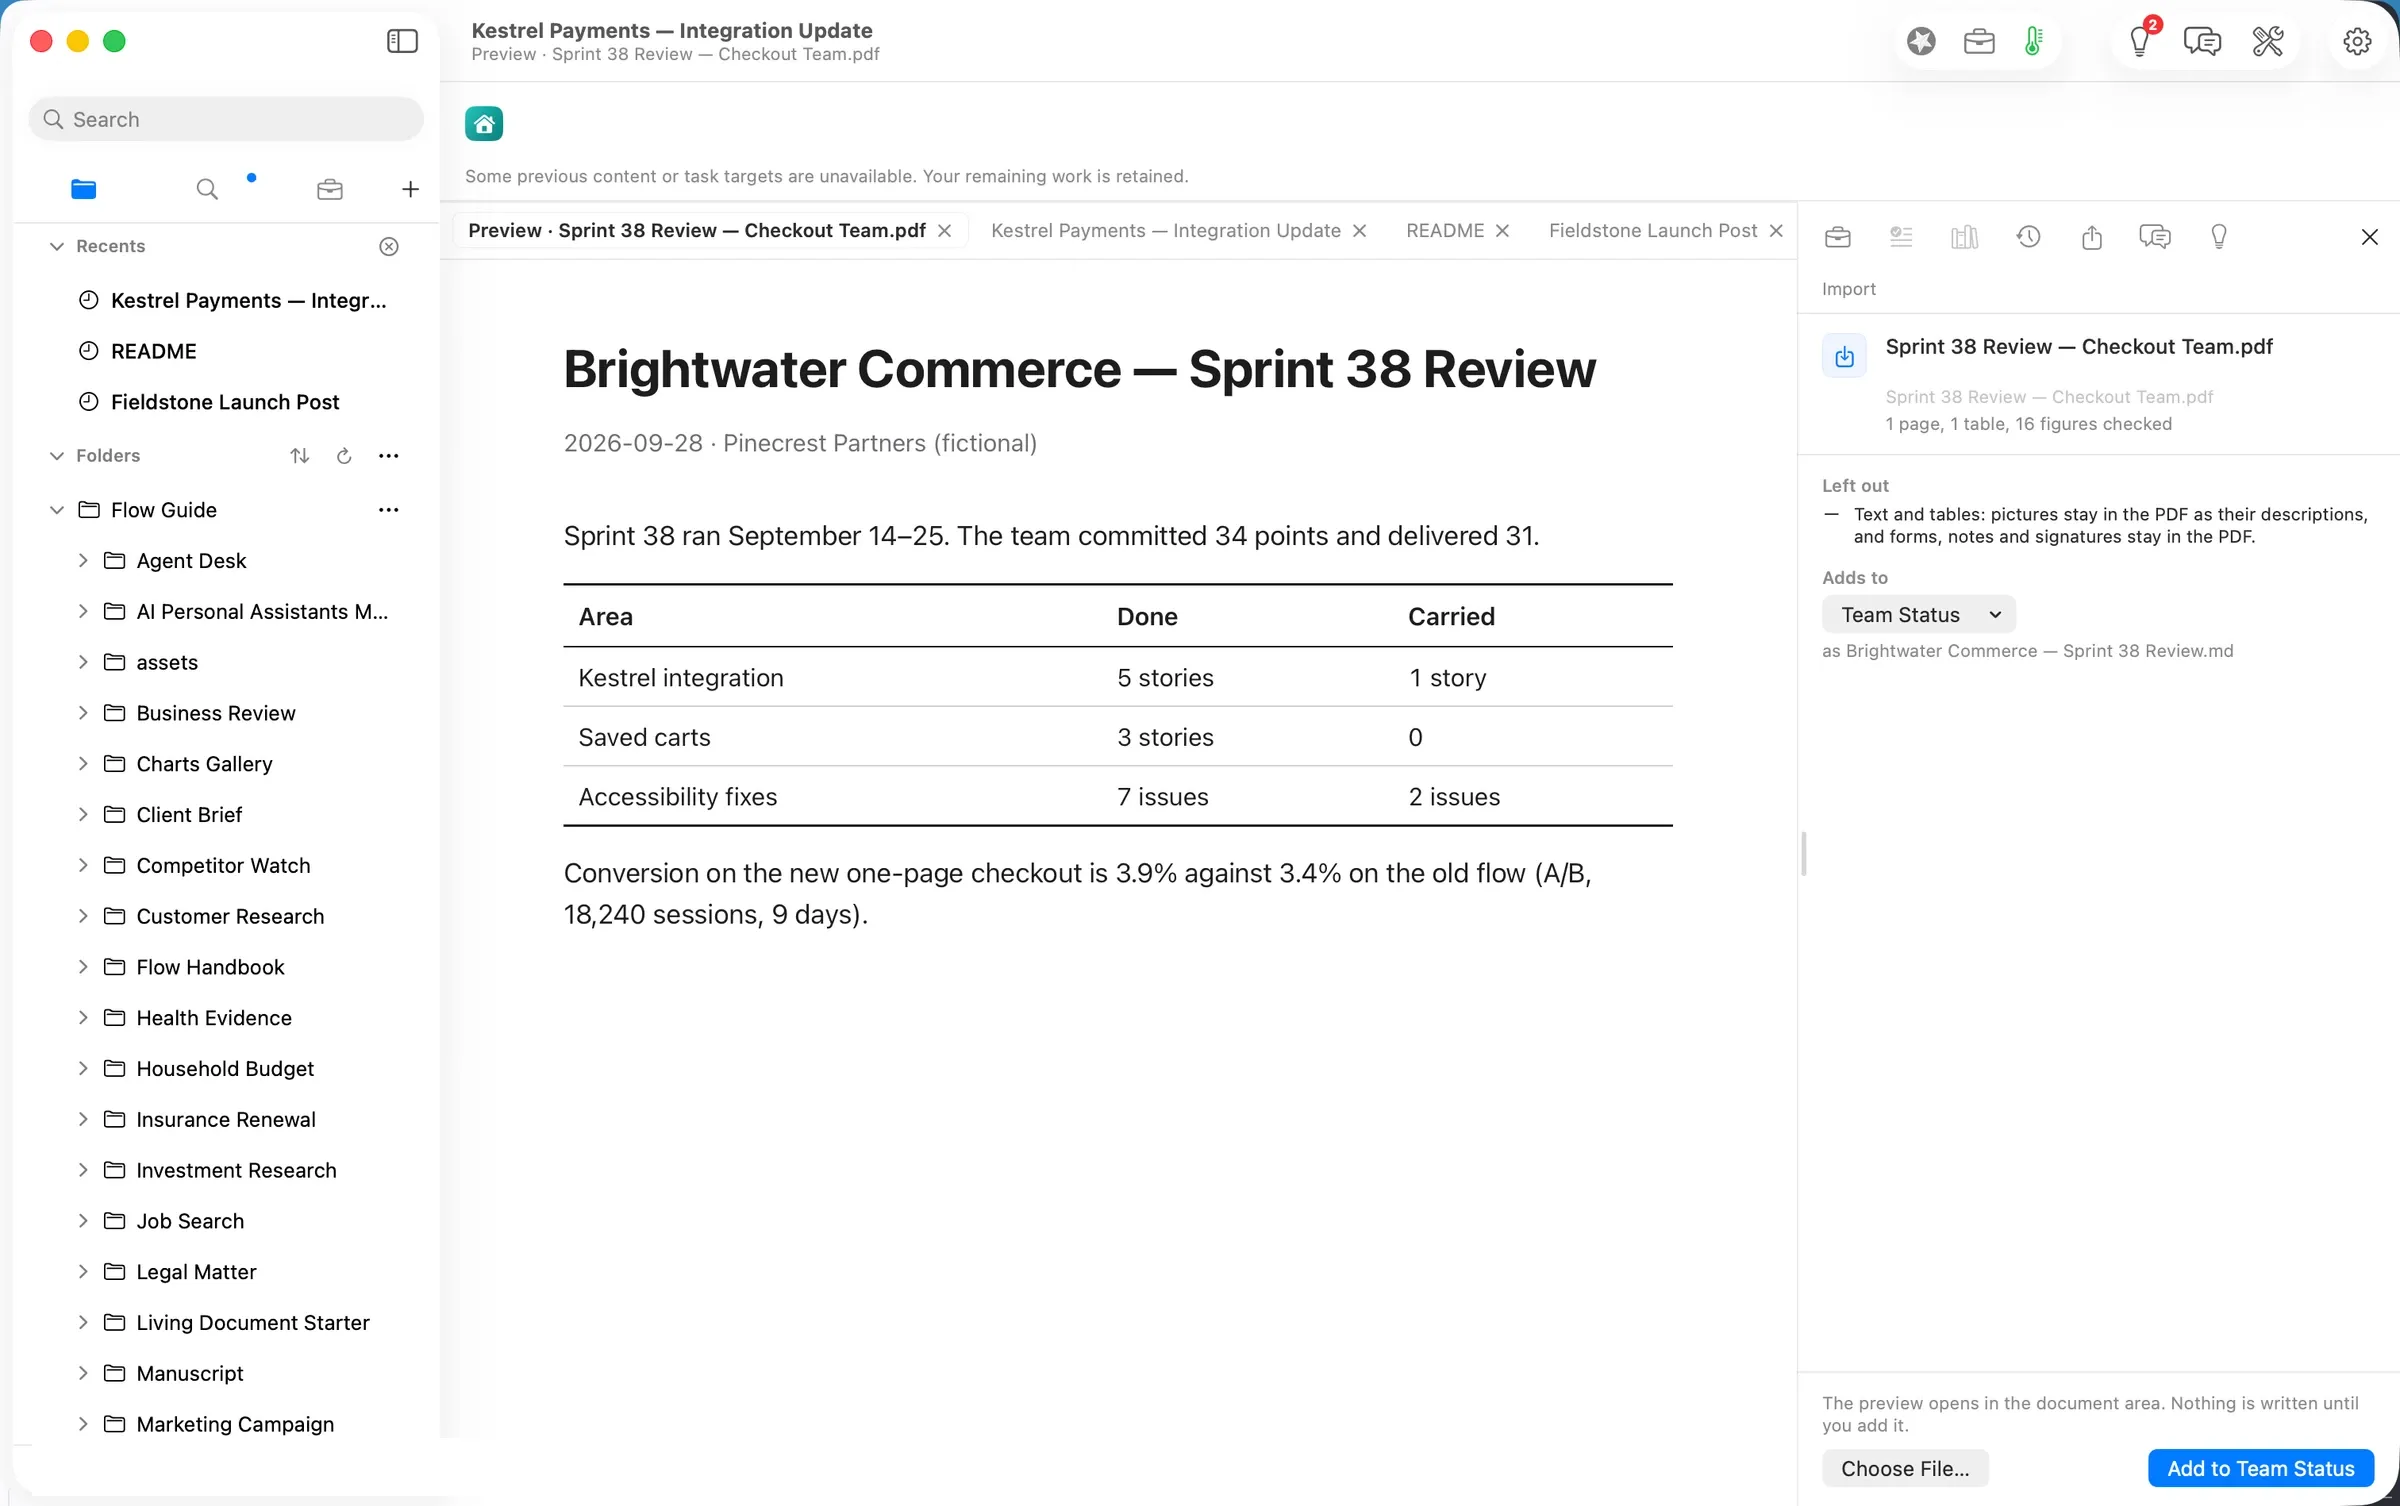Open Folders section more options
Viewport: 2400px width, 1506px height.
pos(389,456)
